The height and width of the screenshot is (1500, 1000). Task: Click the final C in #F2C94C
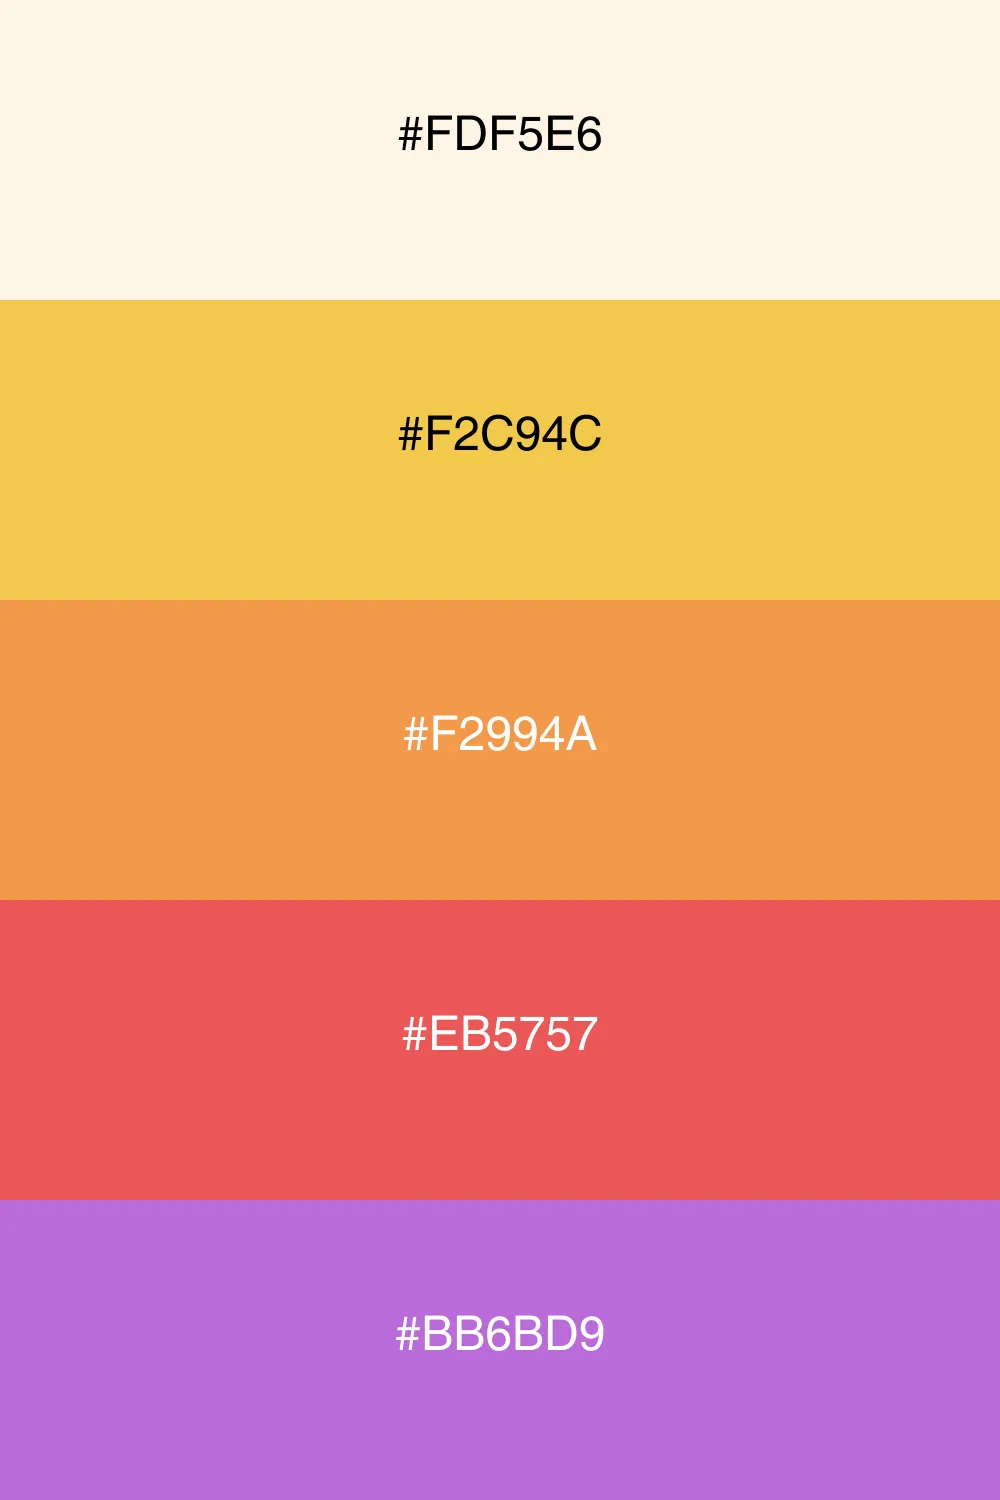coord(586,434)
